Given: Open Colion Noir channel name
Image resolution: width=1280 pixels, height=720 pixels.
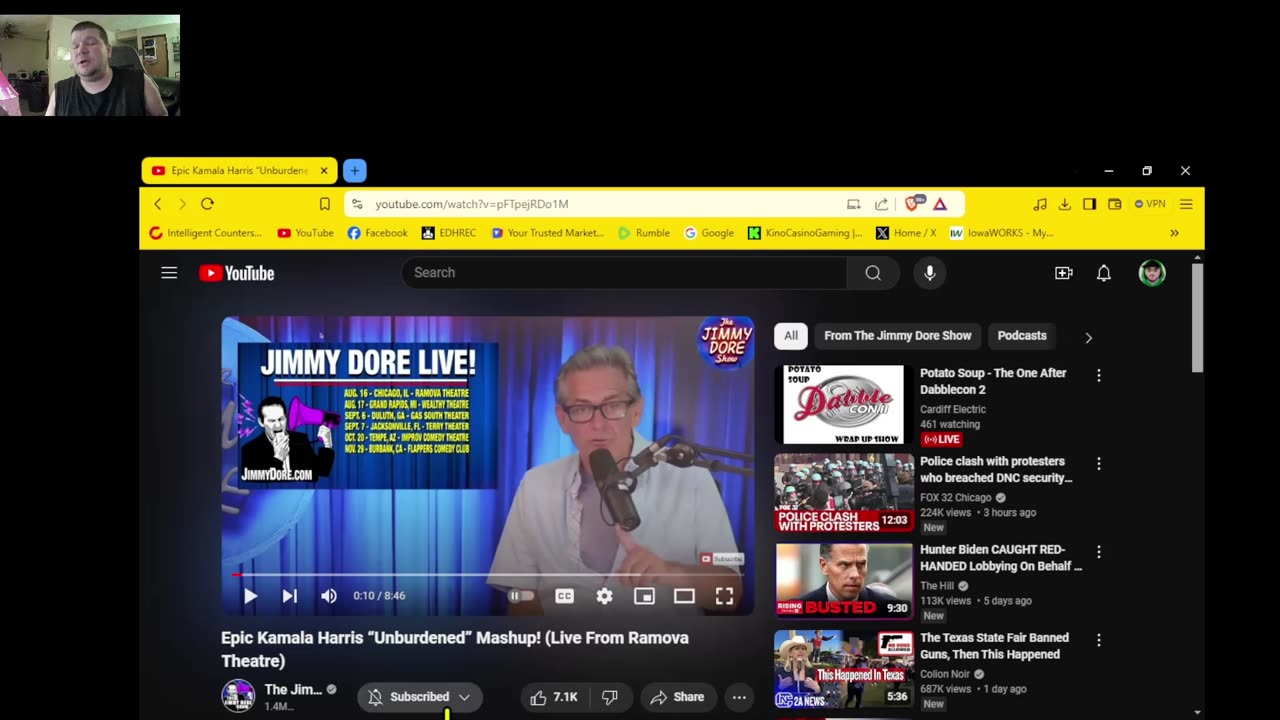Looking at the screenshot, I should pos(945,674).
